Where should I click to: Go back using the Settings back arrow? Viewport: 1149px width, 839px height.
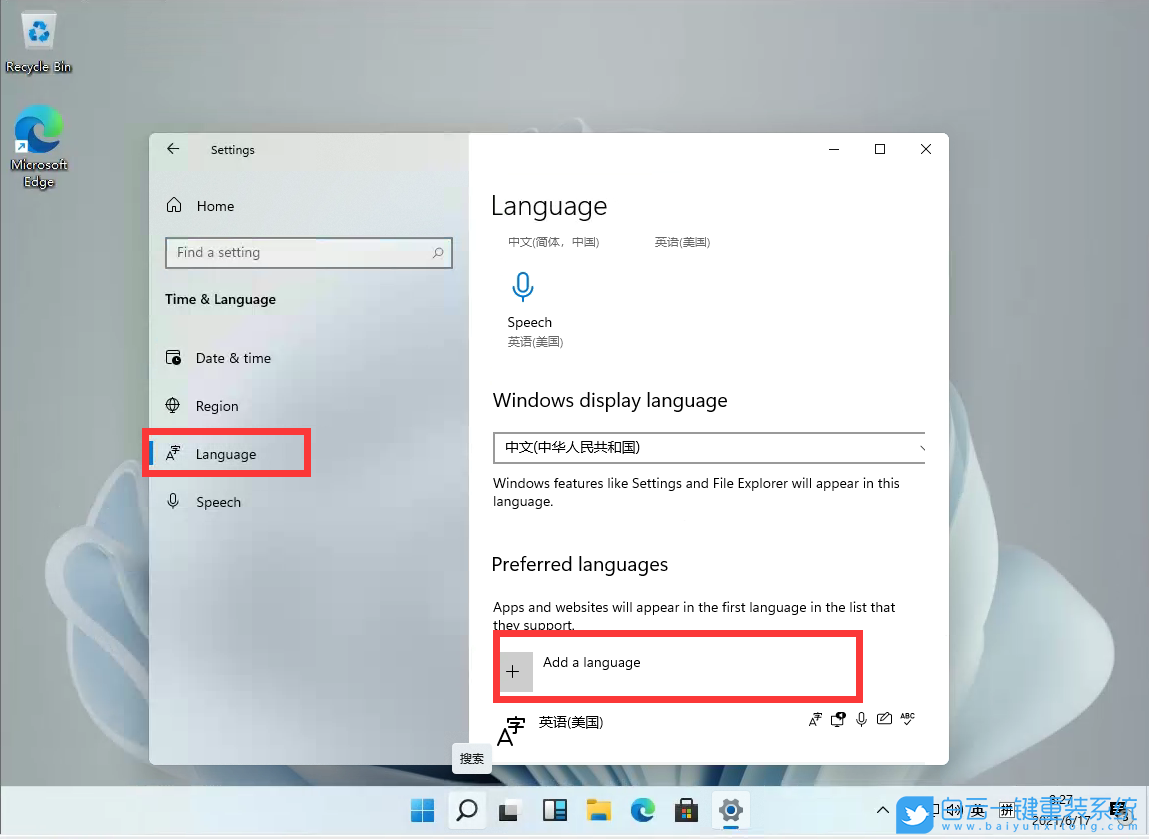(172, 147)
